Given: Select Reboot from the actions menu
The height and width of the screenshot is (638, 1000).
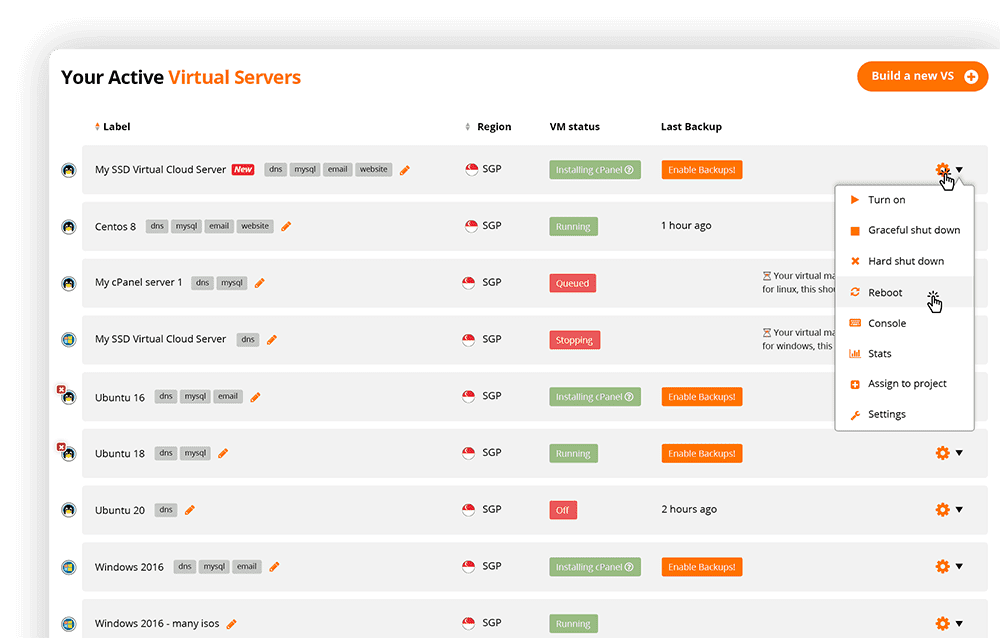Looking at the screenshot, I should [885, 293].
